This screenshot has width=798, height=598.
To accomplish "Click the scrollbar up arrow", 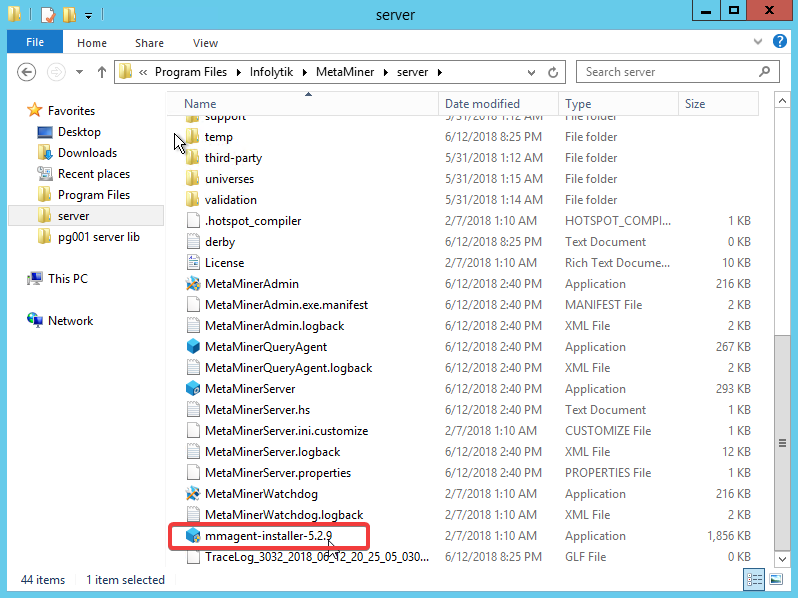I will [x=782, y=101].
